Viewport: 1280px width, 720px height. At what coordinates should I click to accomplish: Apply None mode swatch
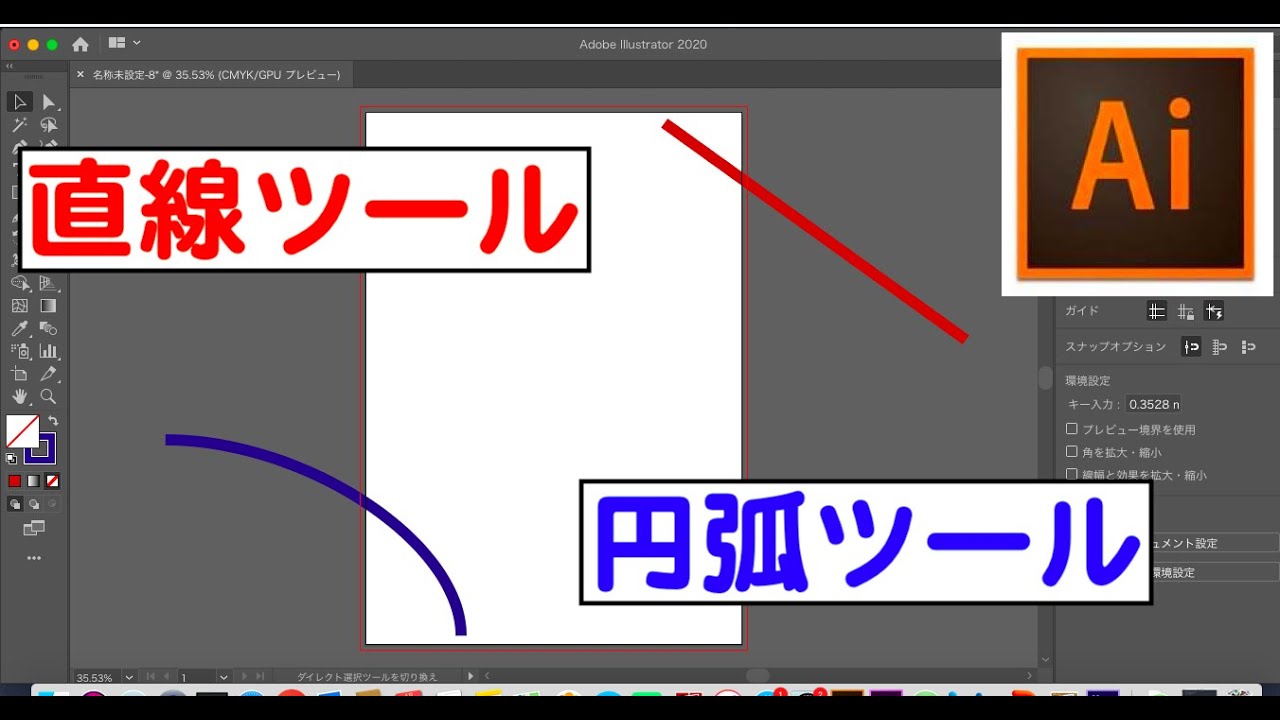pos(53,481)
